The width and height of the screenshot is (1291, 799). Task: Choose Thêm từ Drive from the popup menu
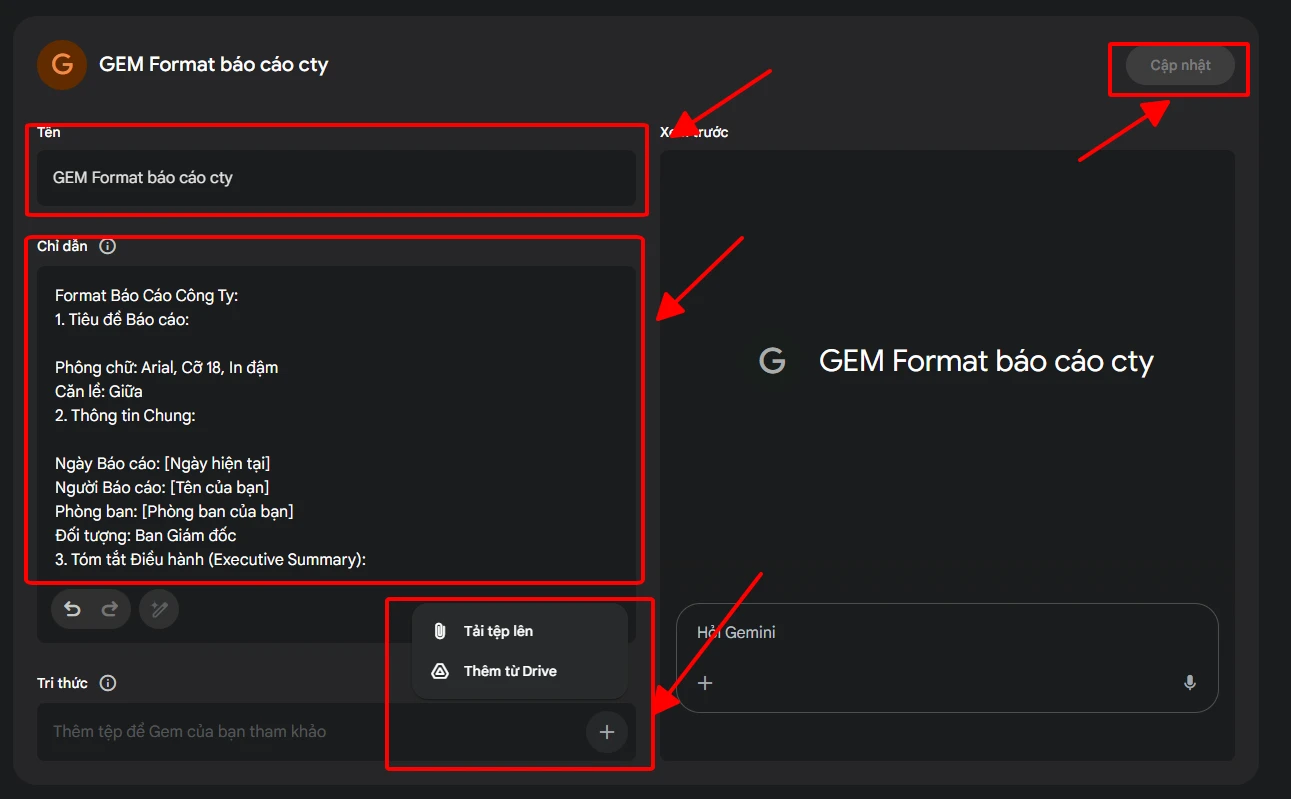[x=520, y=671]
